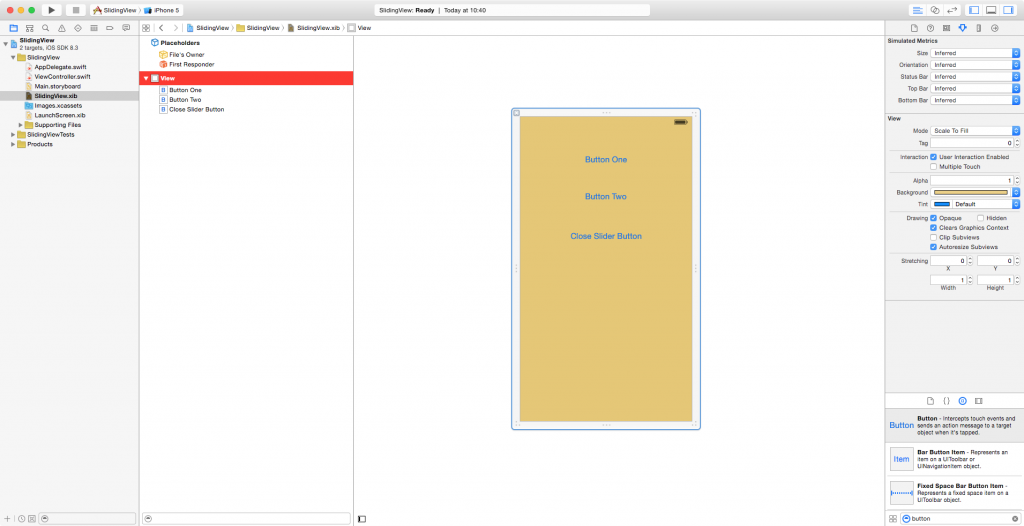Click Button One on the canvas
The width and height of the screenshot is (1024, 526).
click(606, 159)
